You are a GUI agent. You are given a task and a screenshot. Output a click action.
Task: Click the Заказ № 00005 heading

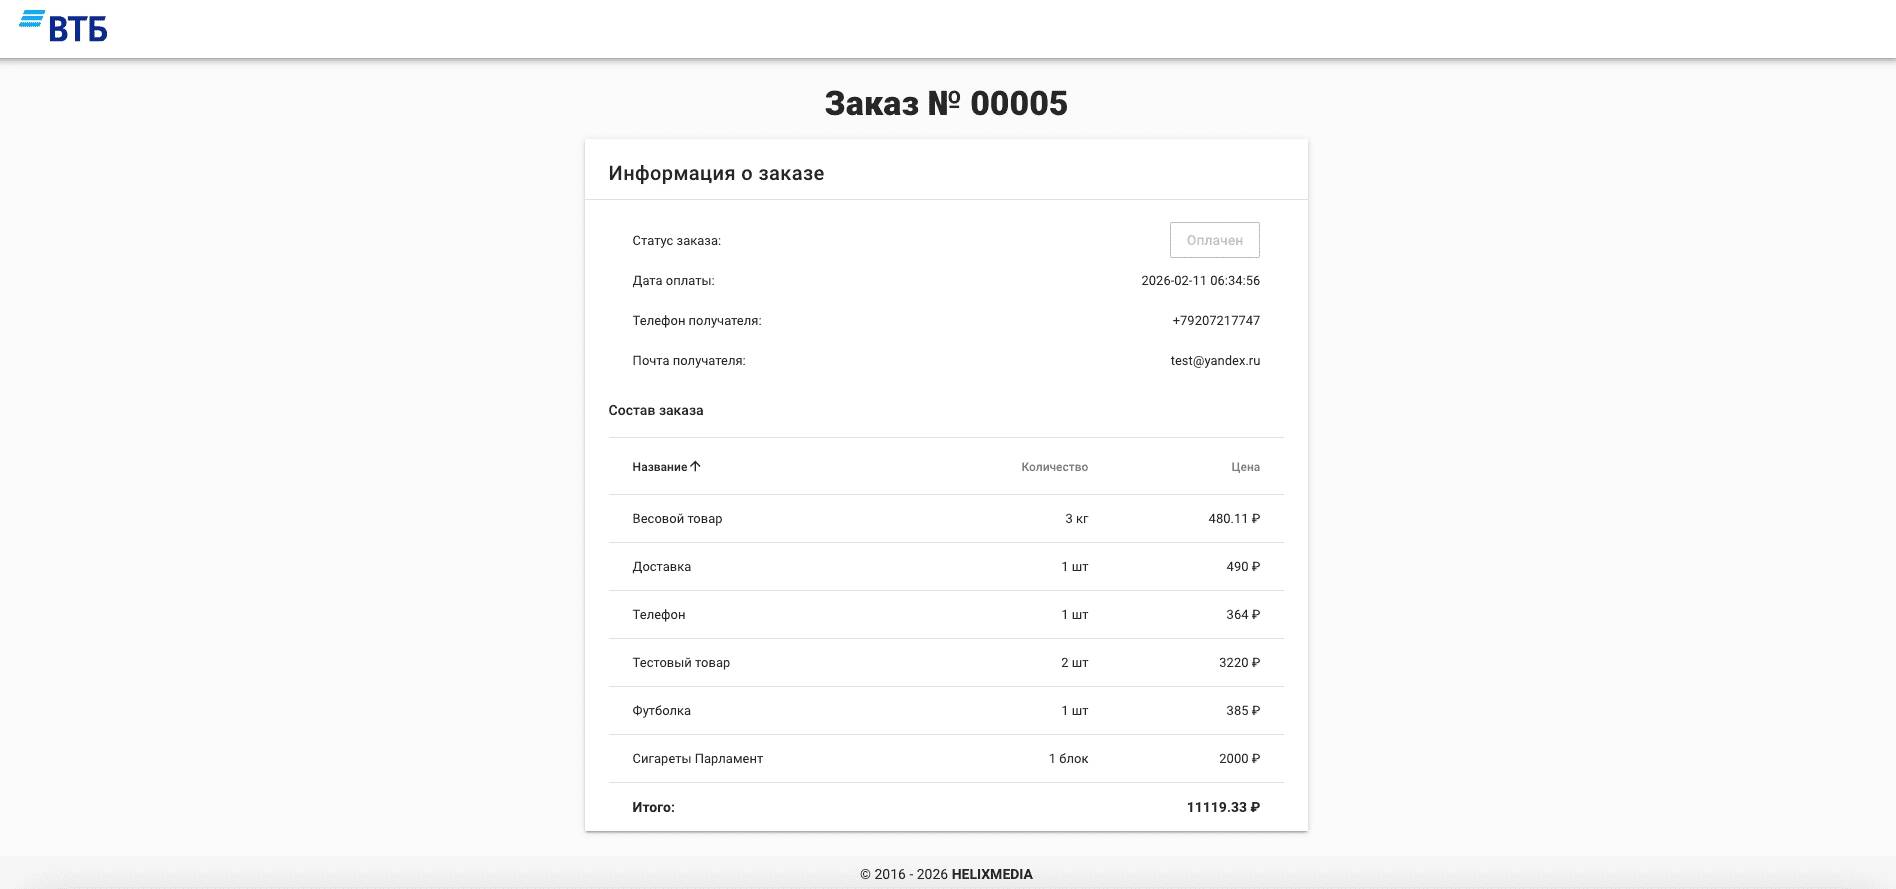[946, 103]
